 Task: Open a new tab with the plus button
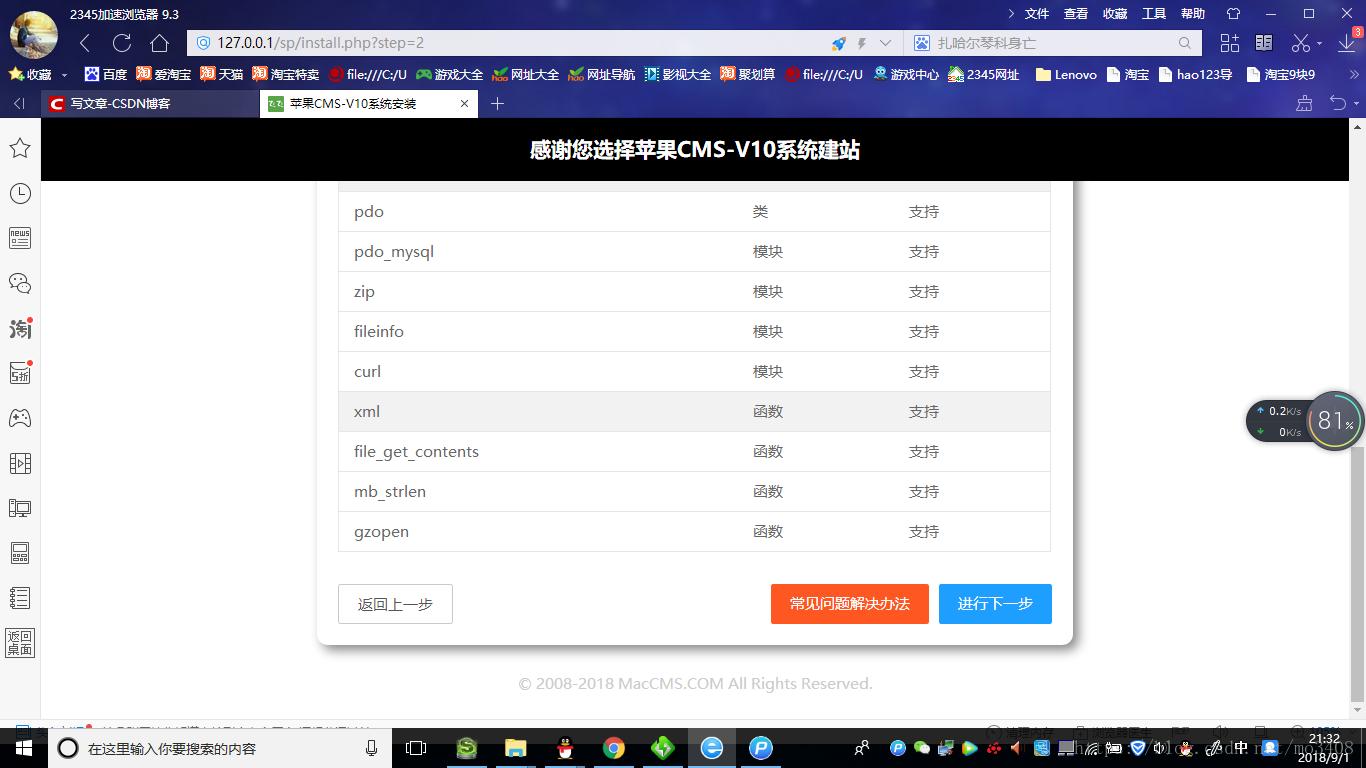coord(497,103)
